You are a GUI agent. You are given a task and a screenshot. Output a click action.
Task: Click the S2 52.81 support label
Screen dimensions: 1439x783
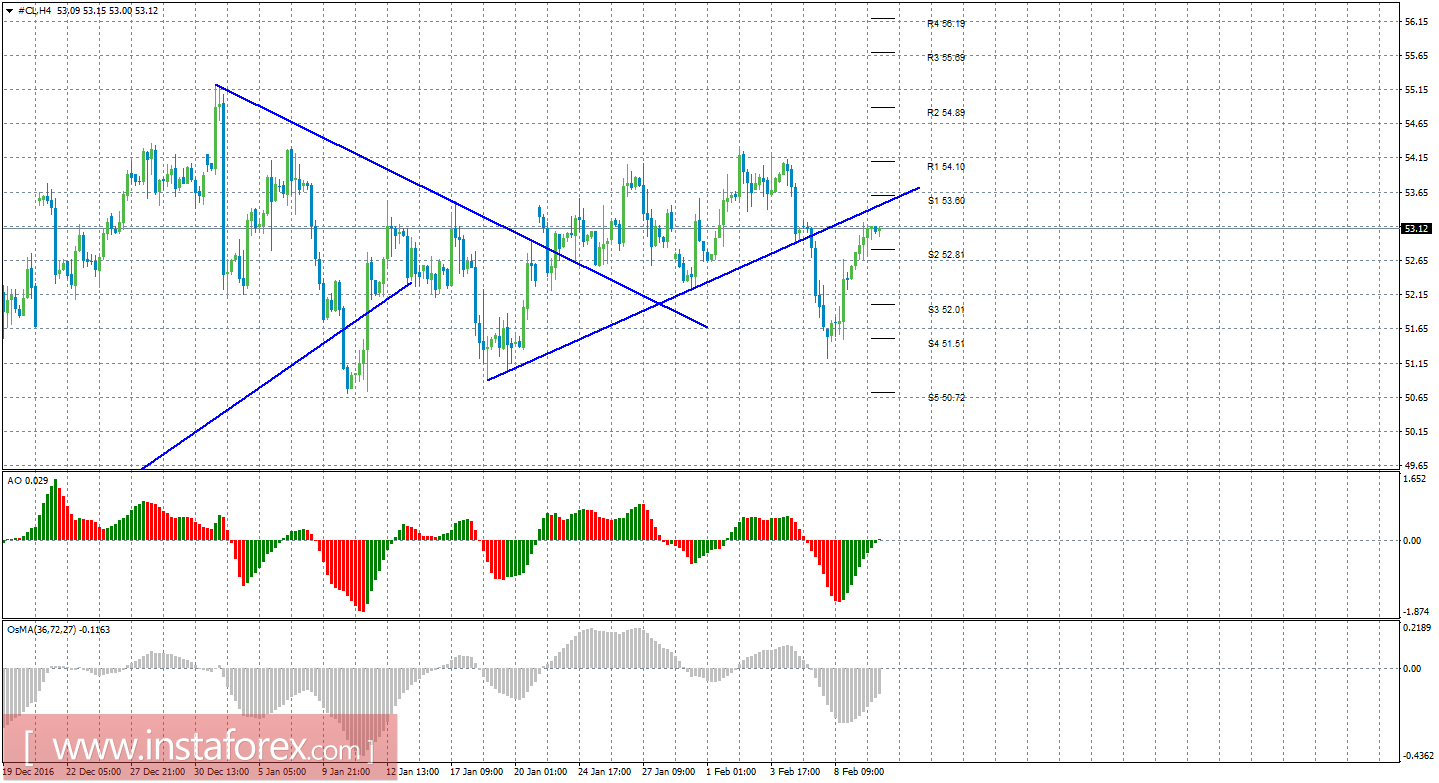click(x=945, y=255)
